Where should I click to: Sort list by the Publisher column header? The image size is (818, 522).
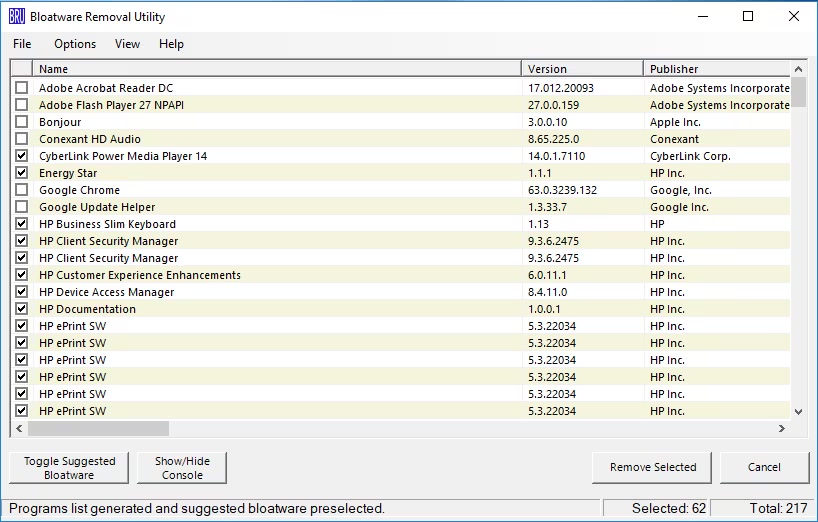(717, 69)
